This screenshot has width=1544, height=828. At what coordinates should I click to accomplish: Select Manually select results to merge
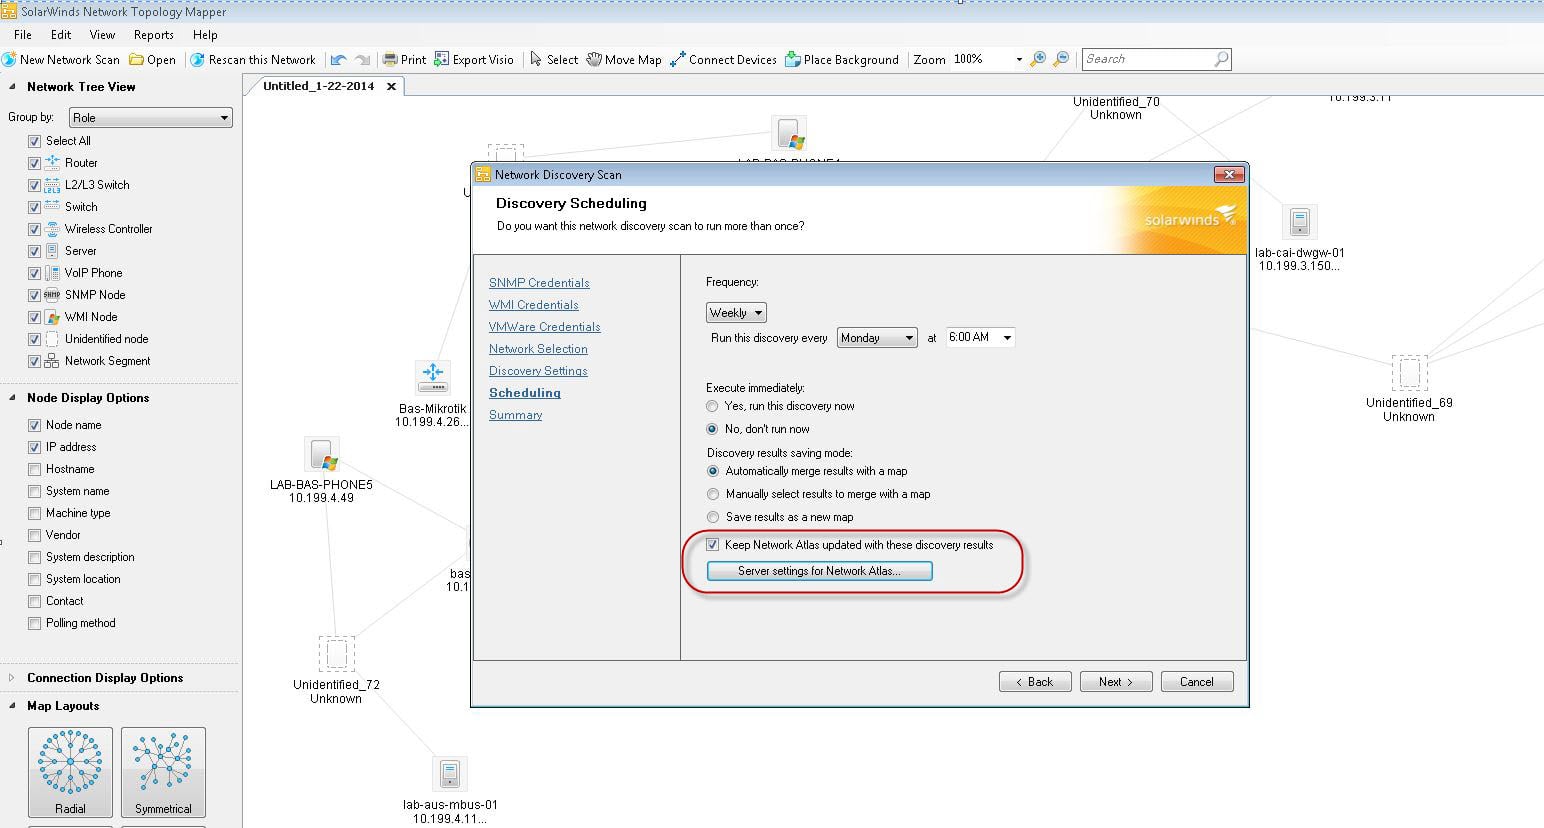[713, 494]
